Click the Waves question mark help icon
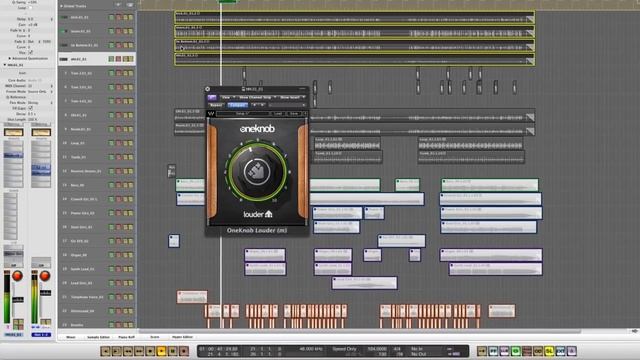The image size is (640, 360). pyautogui.click(x=304, y=114)
